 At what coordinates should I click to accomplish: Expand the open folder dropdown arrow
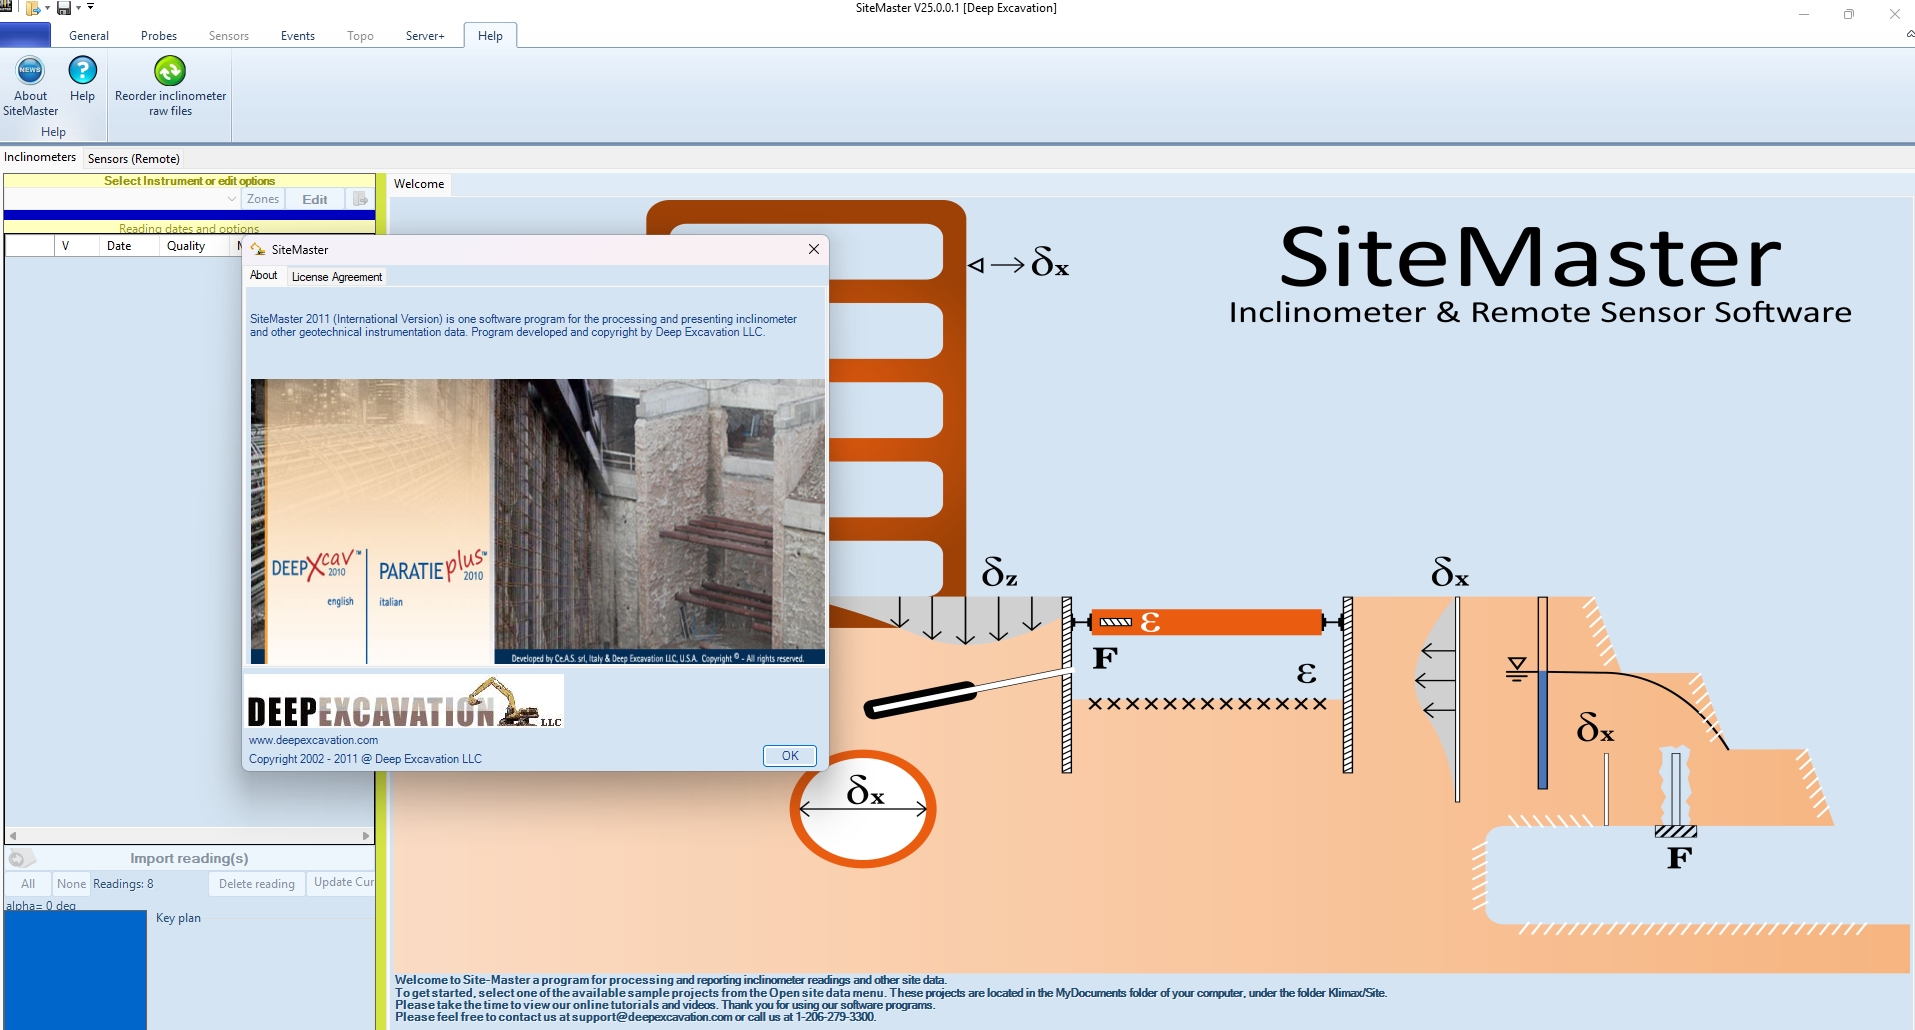pos(47,8)
